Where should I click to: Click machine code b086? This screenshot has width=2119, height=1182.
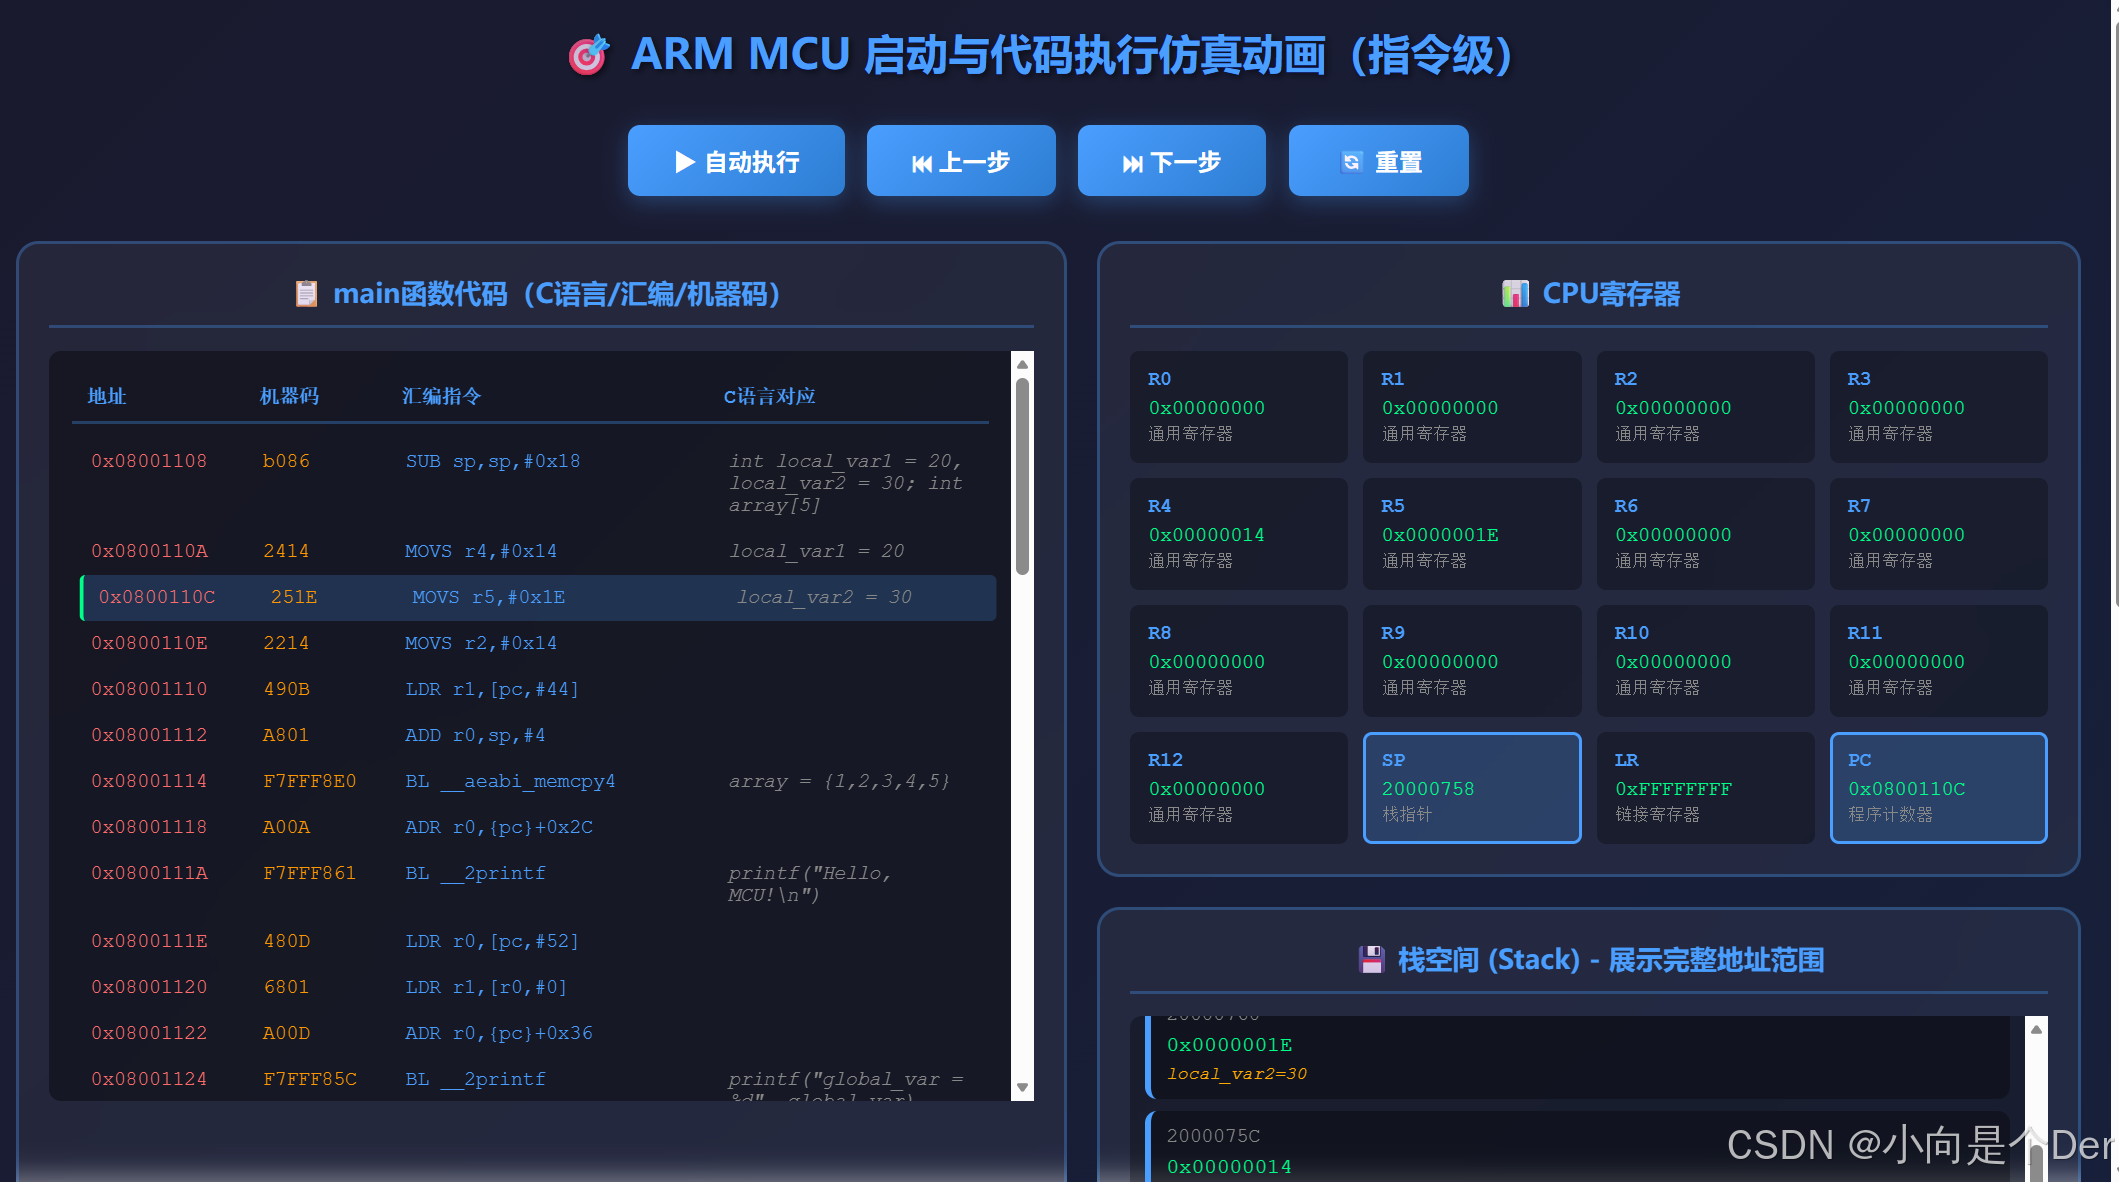(286, 461)
